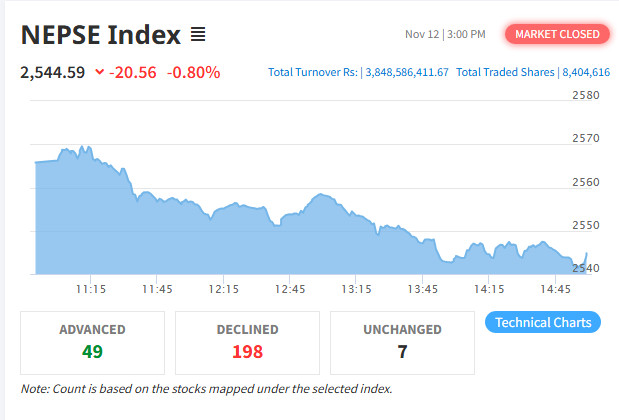Click the 11:15 time axis label
Image resolution: width=619 pixels, height=420 pixels.
tap(91, 289)
